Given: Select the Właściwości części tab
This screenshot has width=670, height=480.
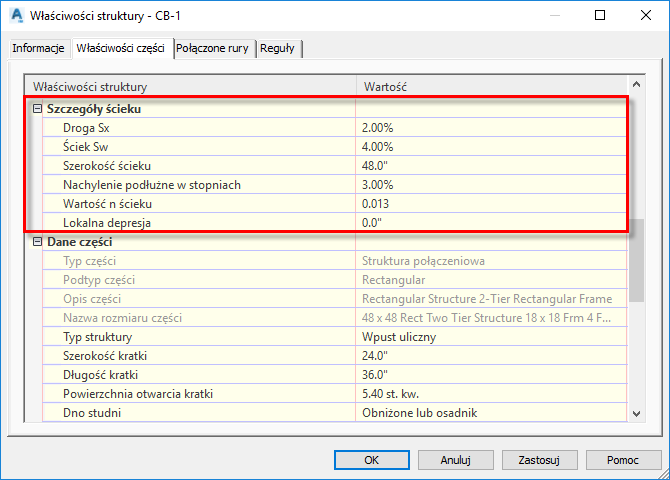Looking at the screenshot, I should [x=120, y=48].
